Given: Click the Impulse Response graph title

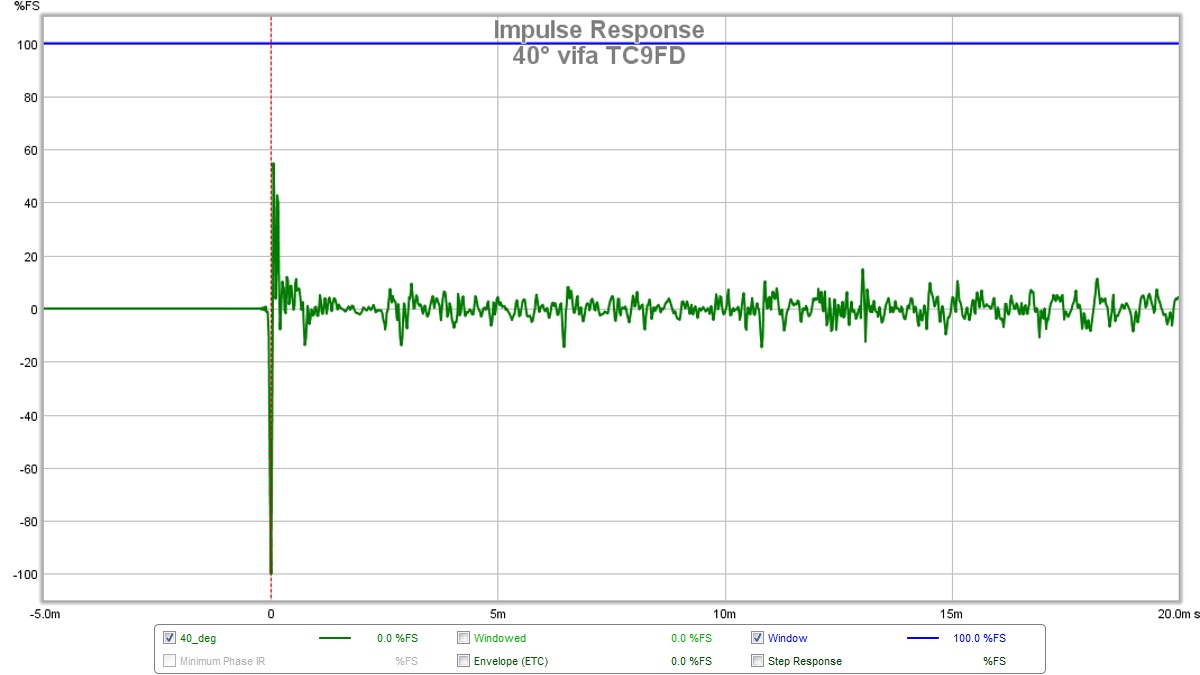Looking at the screenshot, I should [x=599, y=30].
